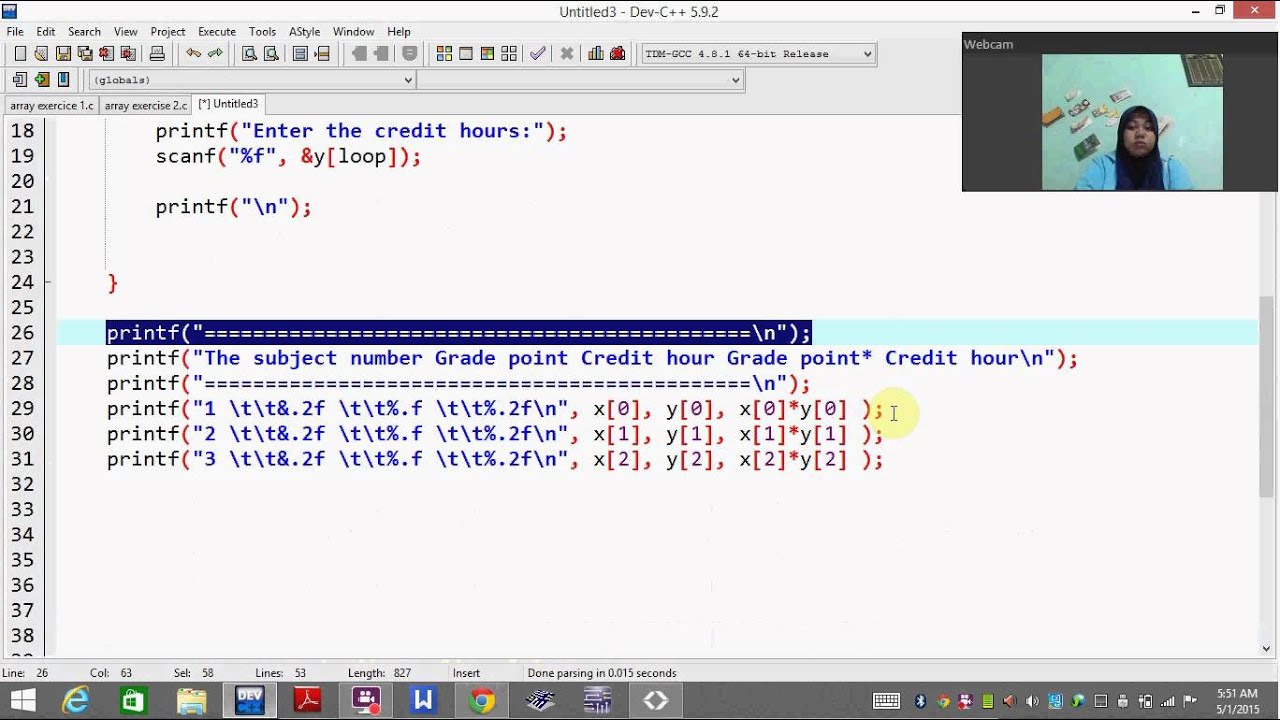This screenshot has height=720, width=1280.
Task: Open the Windows Start button
Action: [x=22, y=700]
